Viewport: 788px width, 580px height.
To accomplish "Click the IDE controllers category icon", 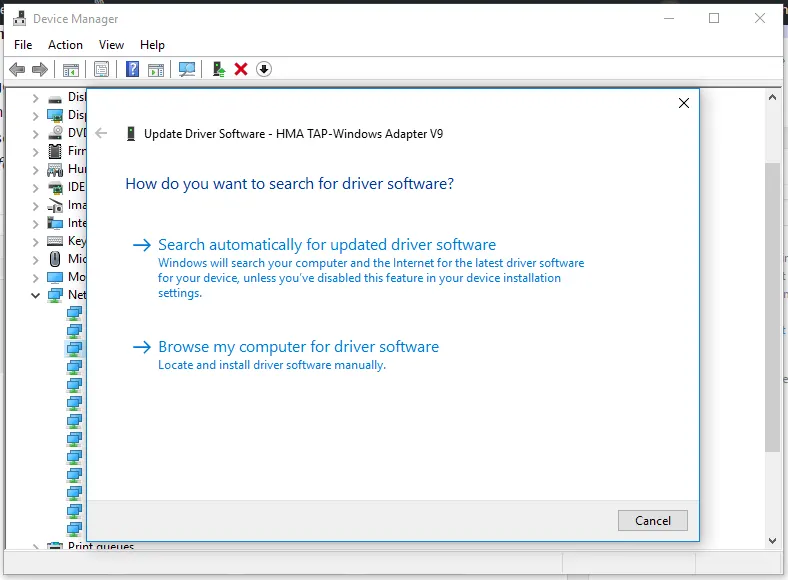I will [55, 188].
